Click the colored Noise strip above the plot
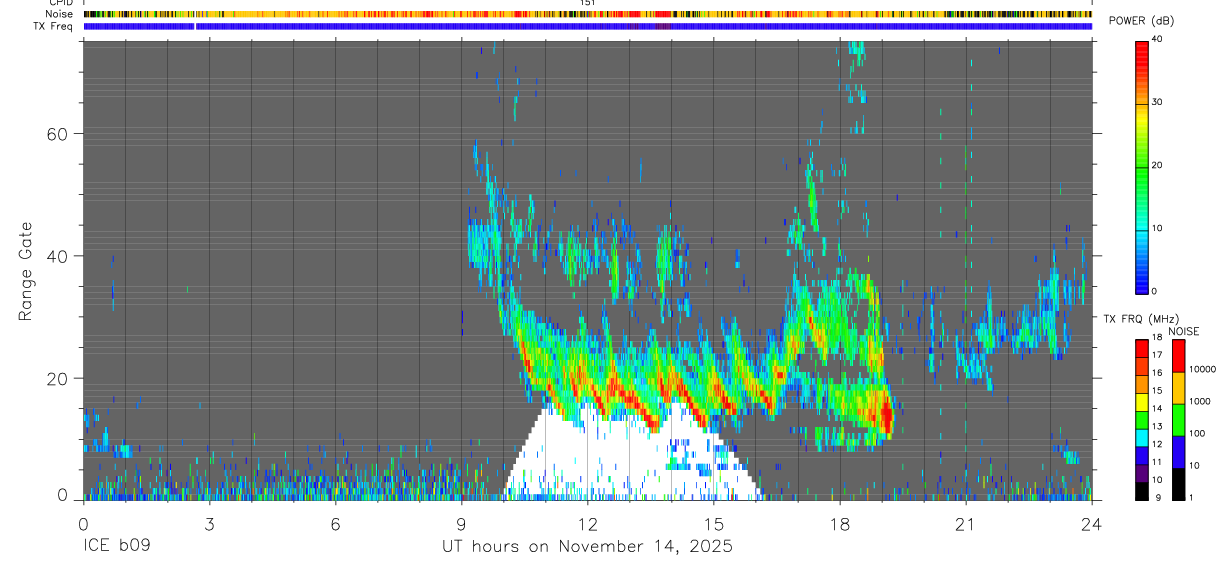This screenshot has height=567, width=1228. click(x=588, y=14)
